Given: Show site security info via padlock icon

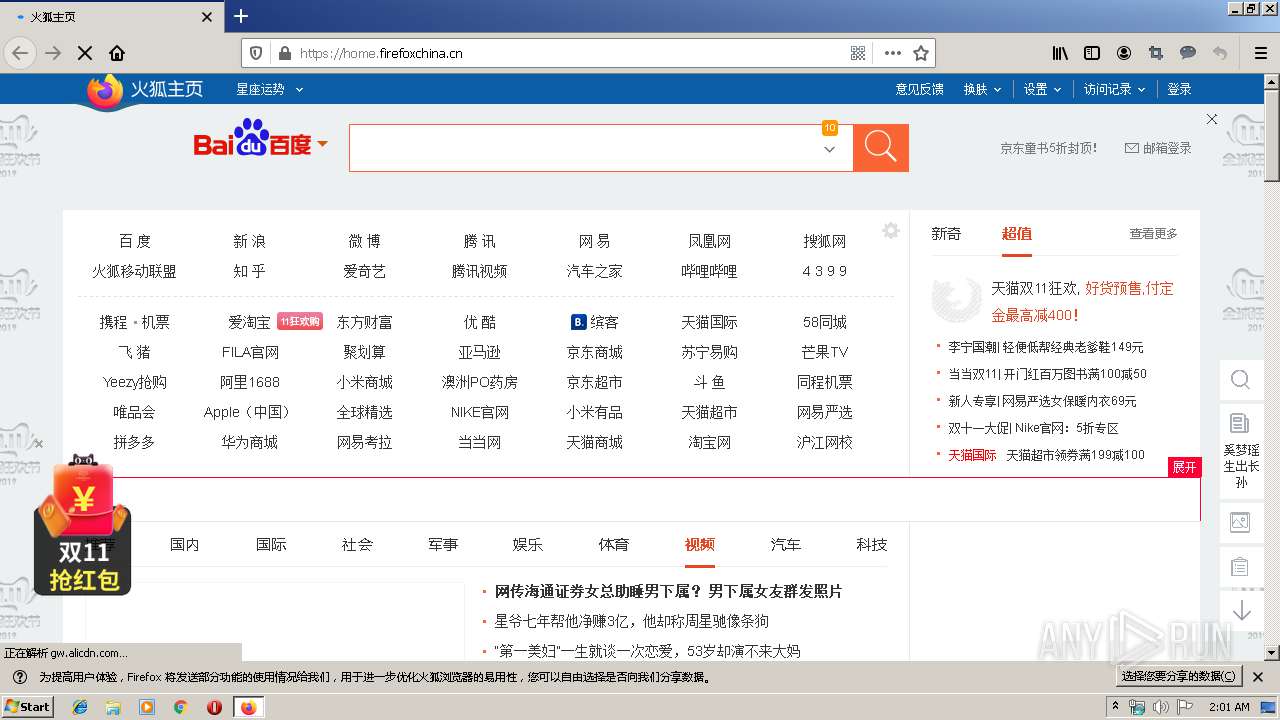Looking at the screenshot, I should [284, 53].
